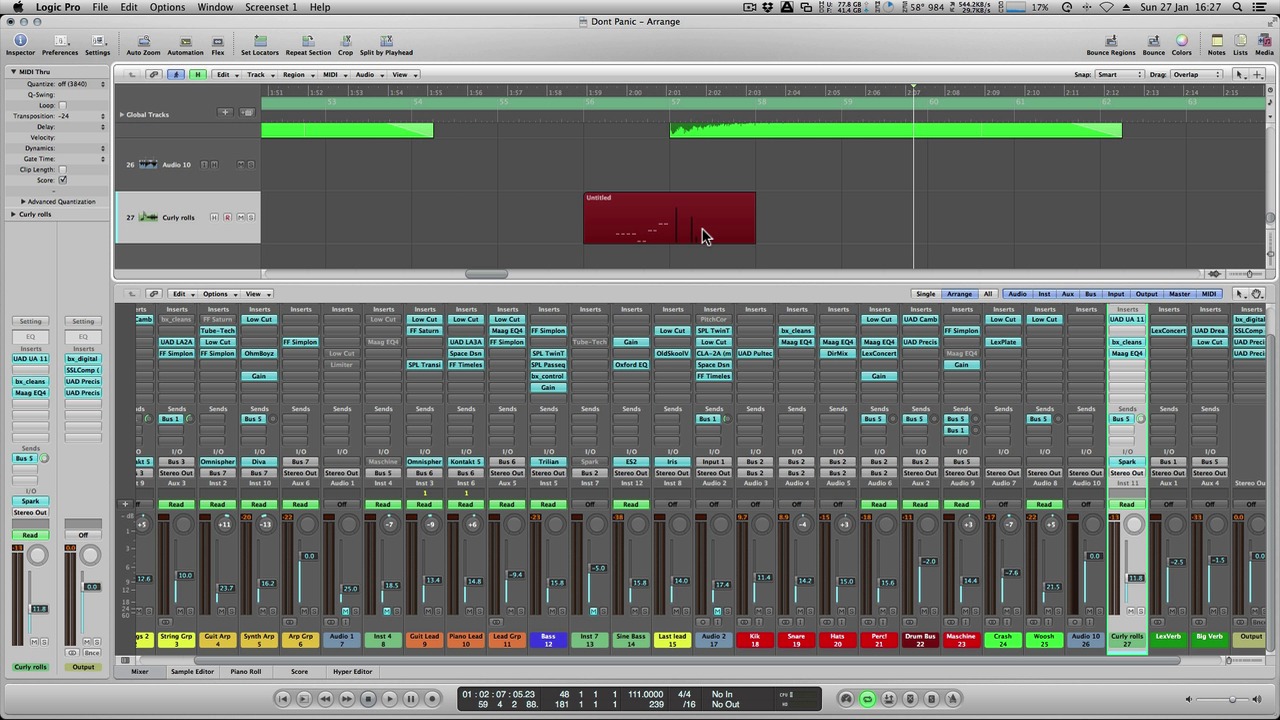Open Quantize value dropdown

pyautogui.click(x=80, y=84)
